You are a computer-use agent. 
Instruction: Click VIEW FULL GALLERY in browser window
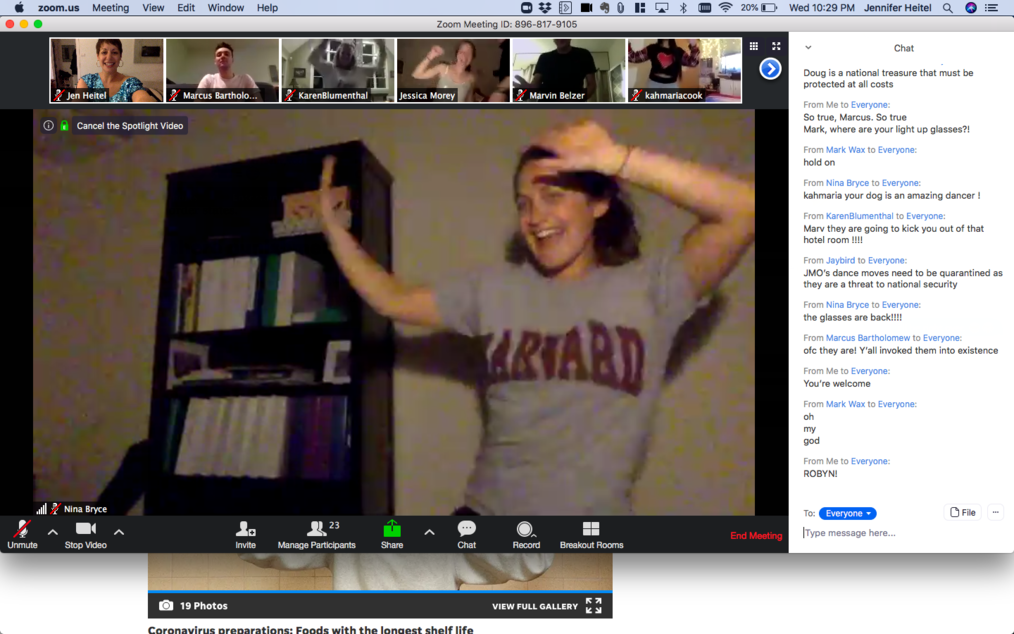click(x=535, y=606)
